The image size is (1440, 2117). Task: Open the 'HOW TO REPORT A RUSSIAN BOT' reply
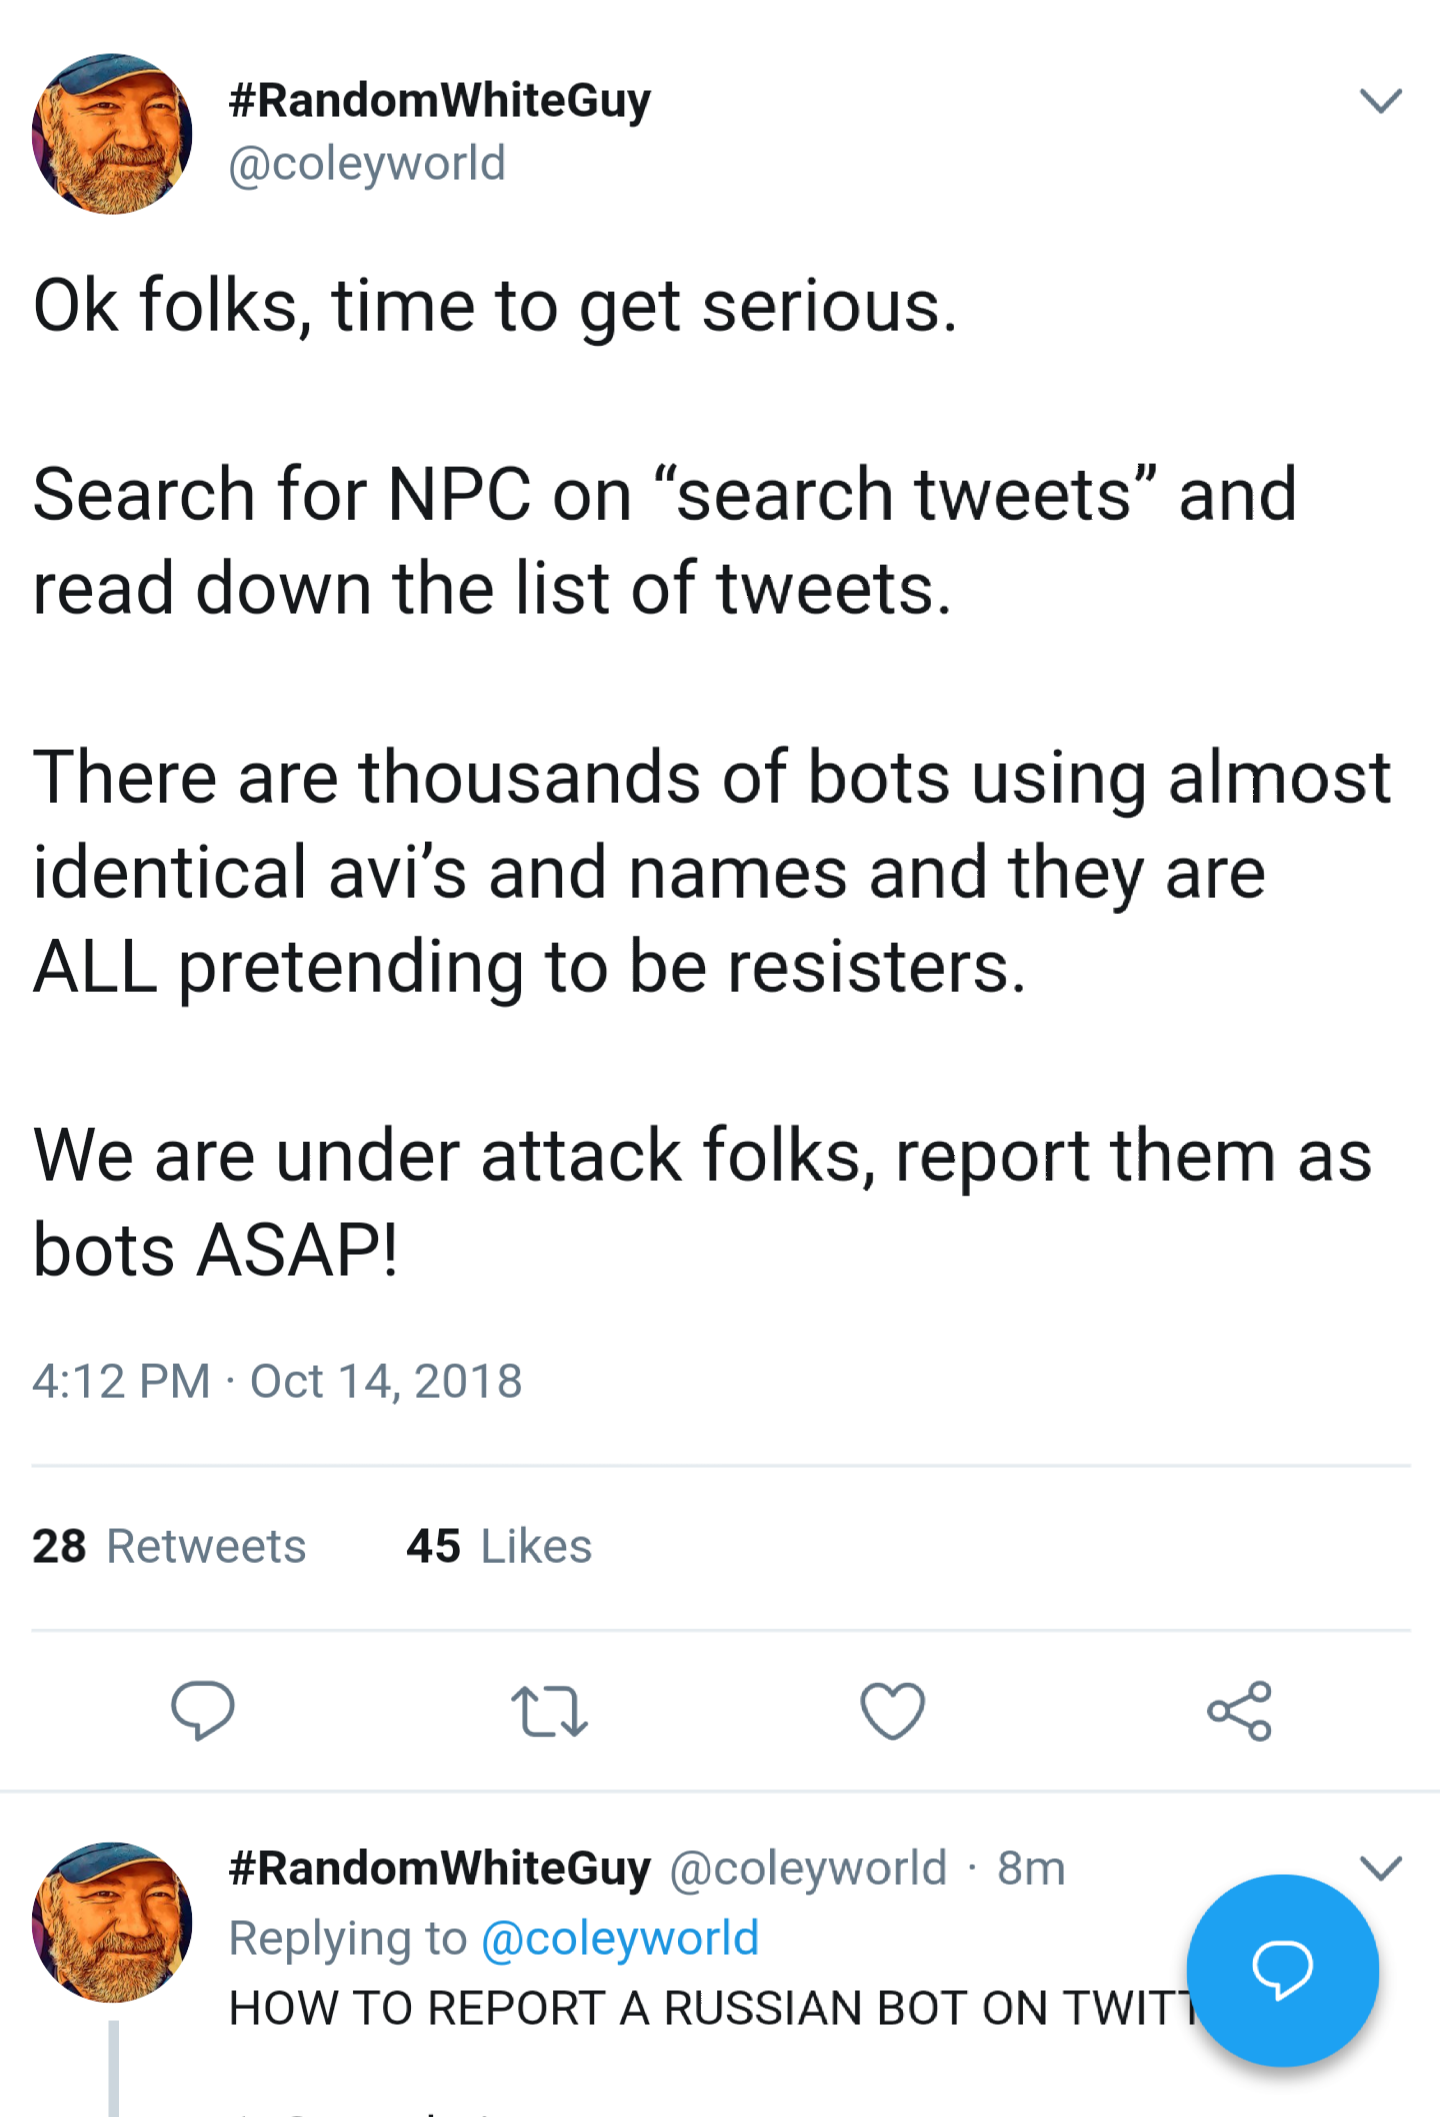(700, 2007)
